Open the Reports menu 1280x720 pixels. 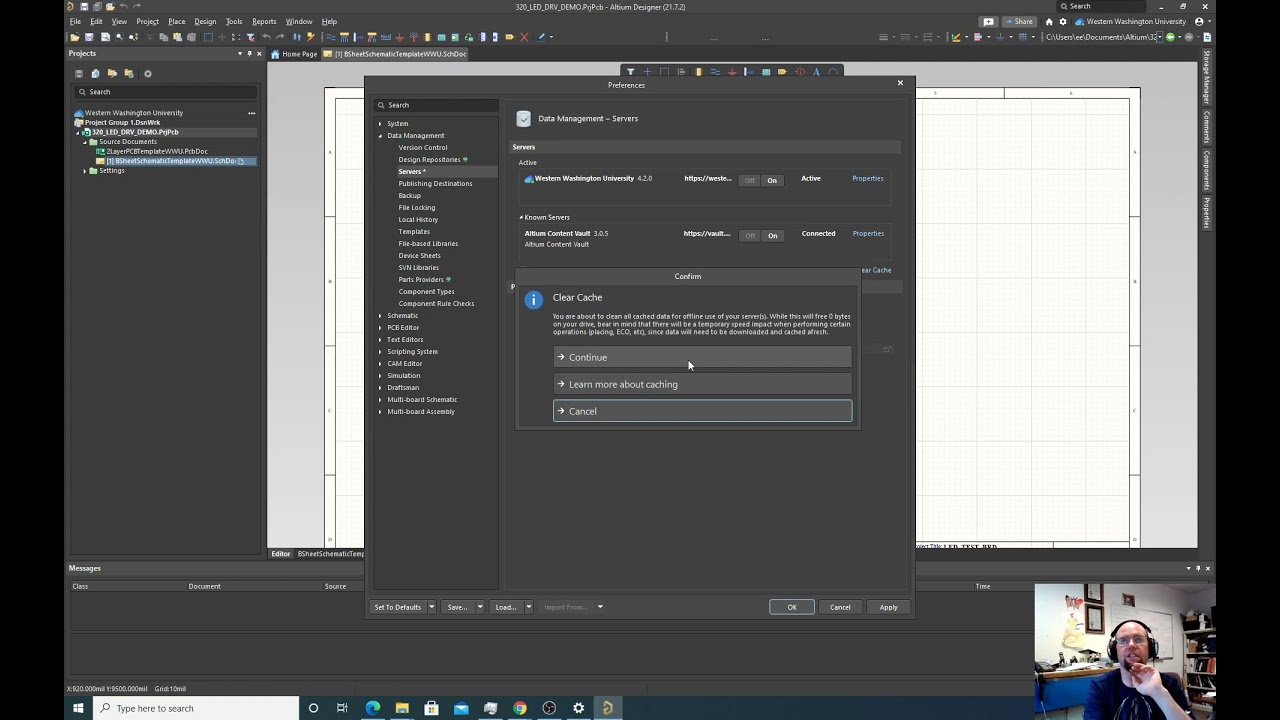pos(264,21)
